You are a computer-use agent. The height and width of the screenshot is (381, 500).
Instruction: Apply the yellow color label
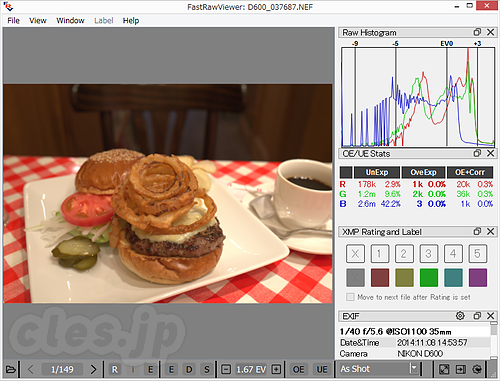click(404, 278)
